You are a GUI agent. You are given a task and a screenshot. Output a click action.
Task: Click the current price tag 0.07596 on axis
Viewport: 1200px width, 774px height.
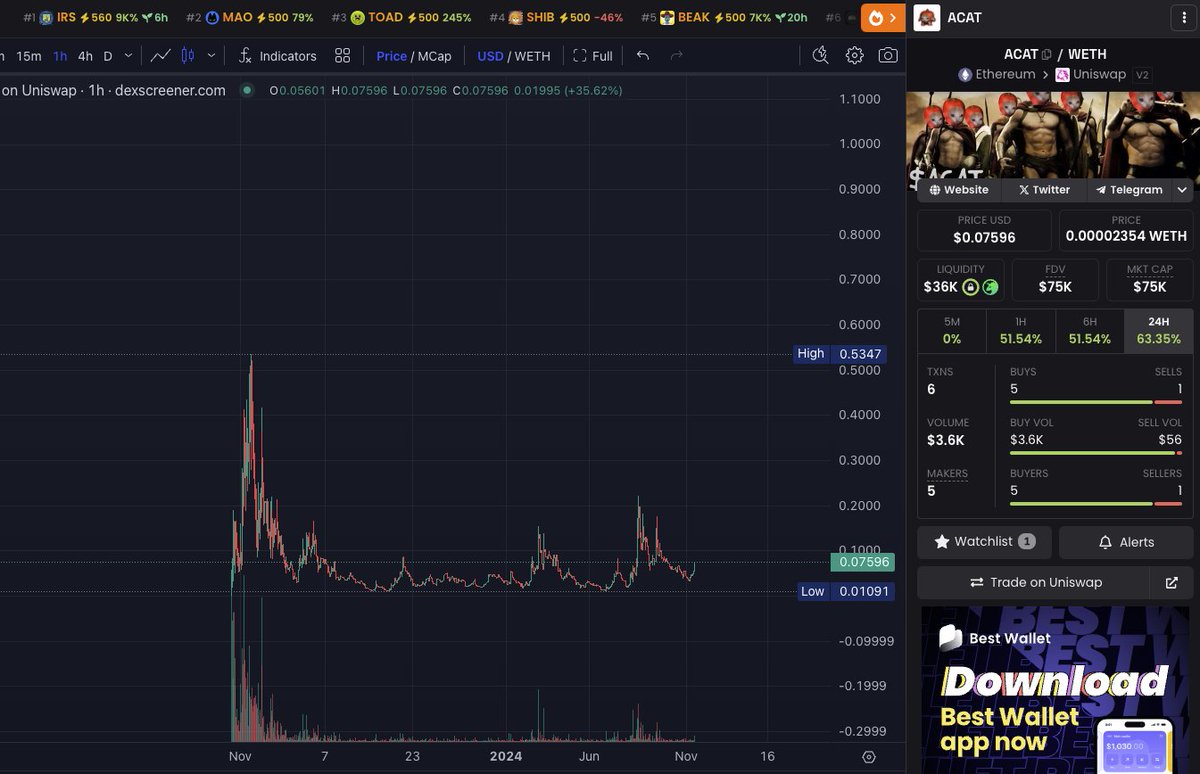tap(862, 562)
